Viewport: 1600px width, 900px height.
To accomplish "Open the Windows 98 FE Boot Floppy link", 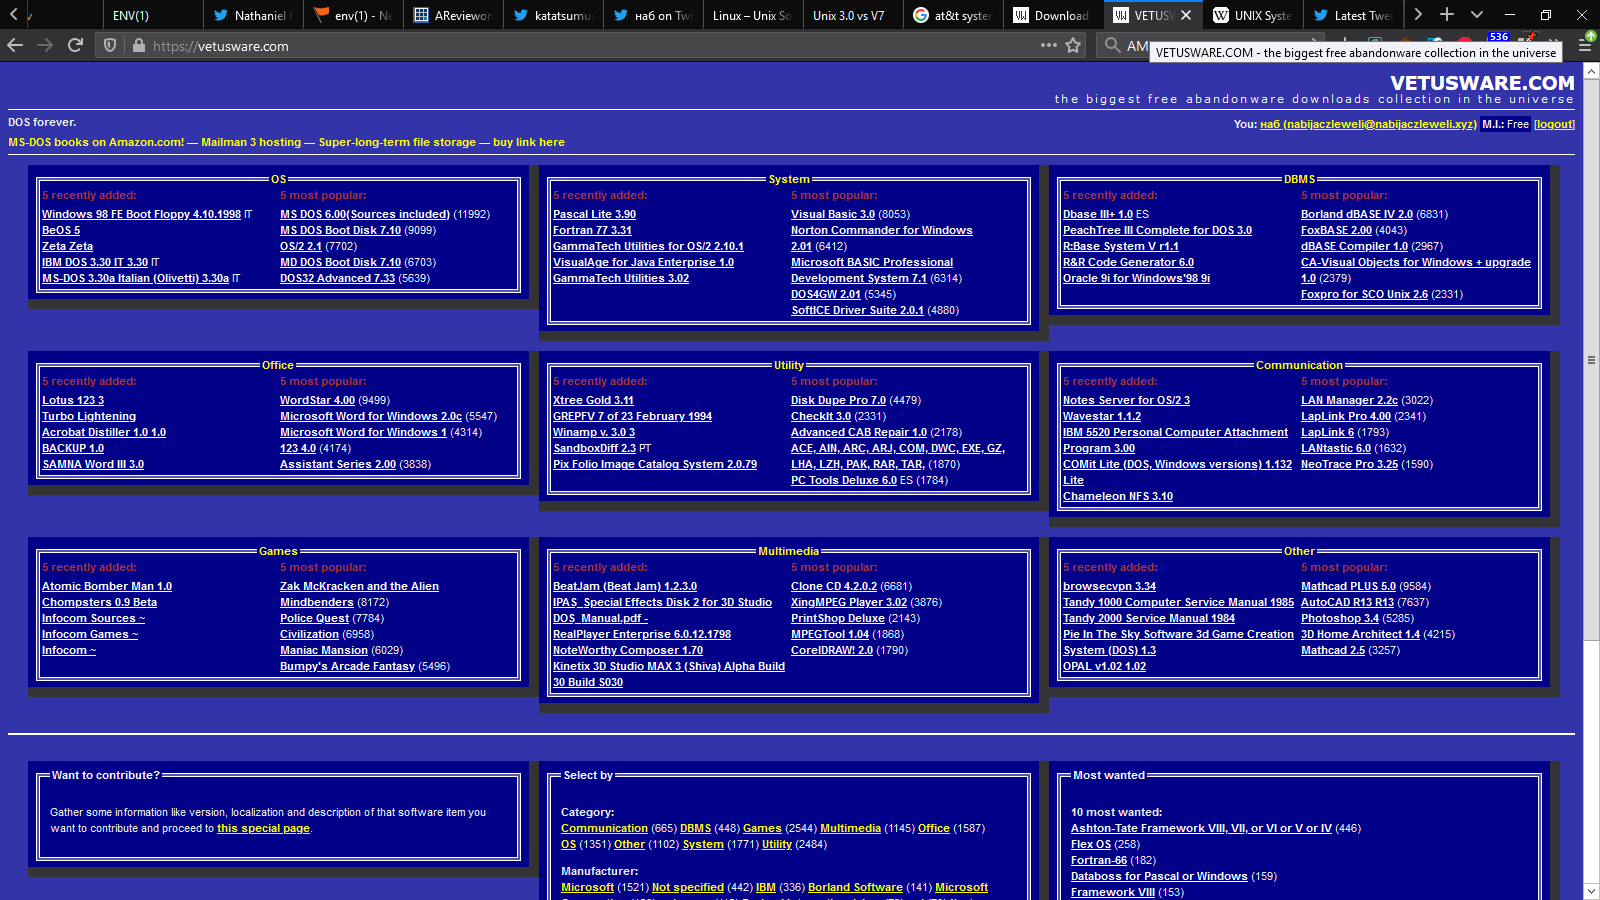I will pyautogui.click(x=141, y=214).
